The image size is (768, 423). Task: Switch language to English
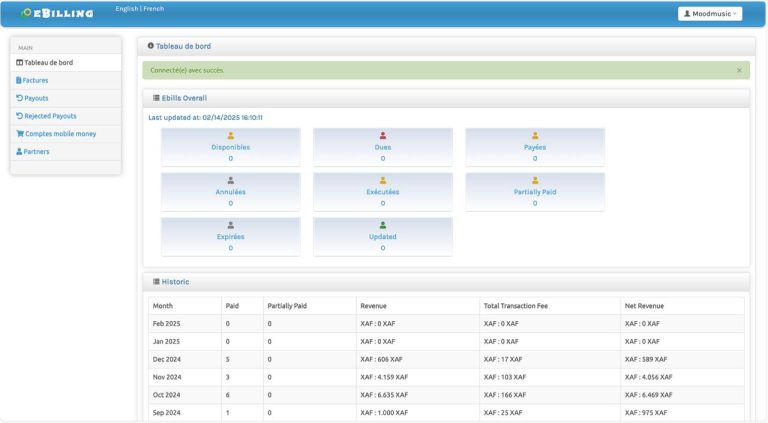pos(127,9)
